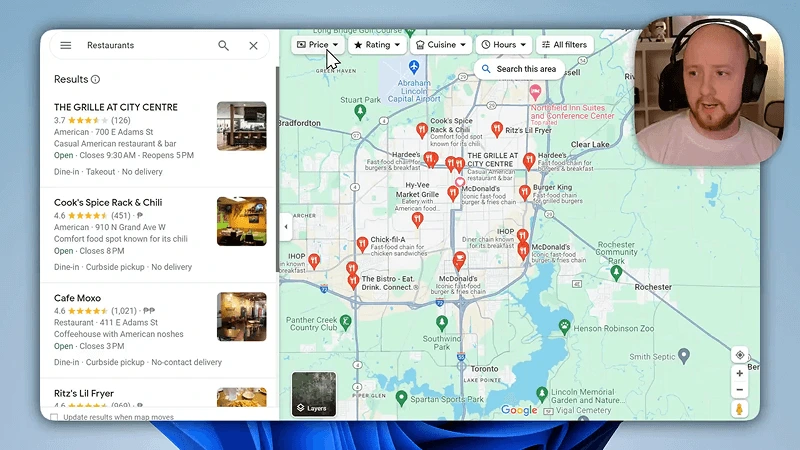Click the Bradfordton map label
The width and height of the screenshot is (800, 450).
click(300, 123)
